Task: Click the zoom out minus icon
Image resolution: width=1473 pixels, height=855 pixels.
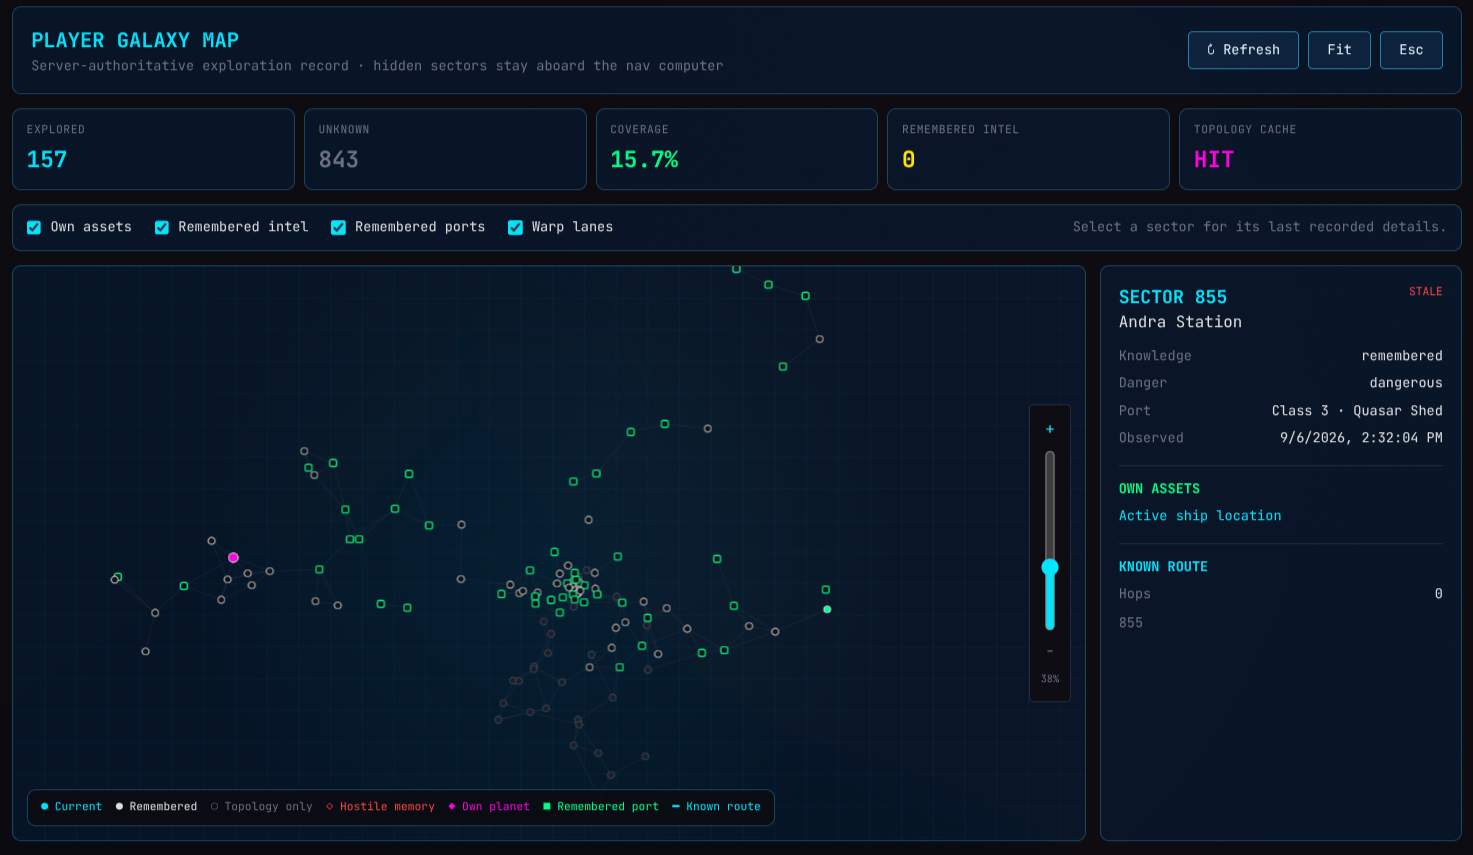Action: coord(1050,651)
